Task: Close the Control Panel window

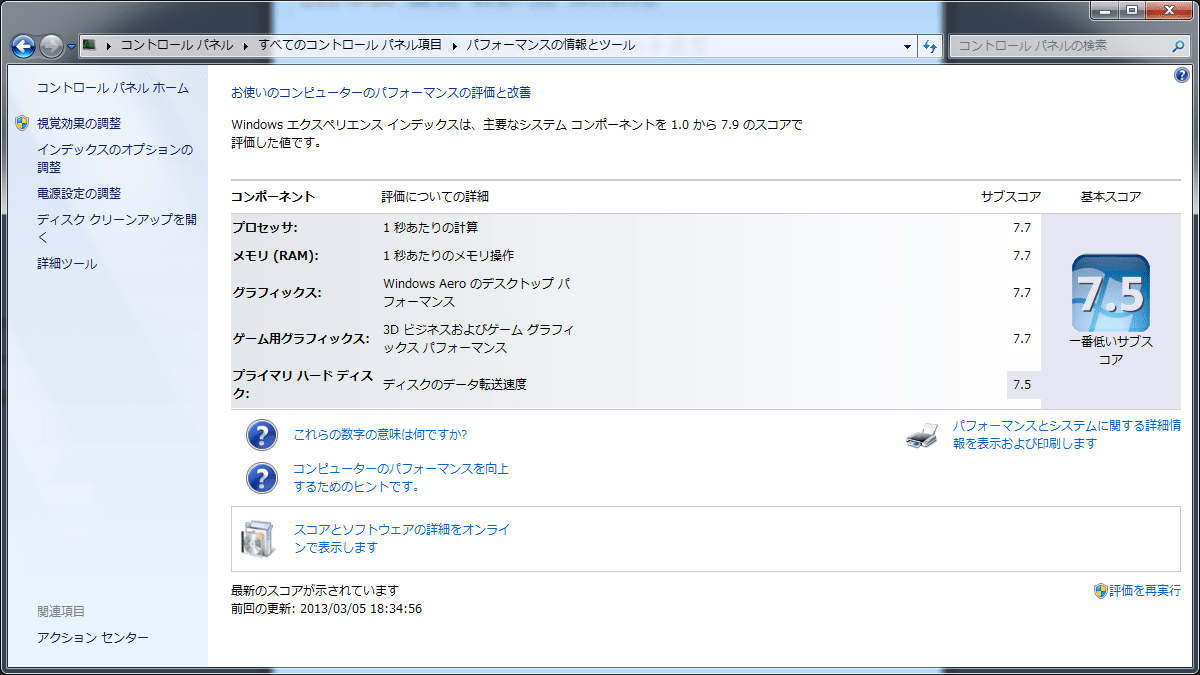Action: (1168, 10)
